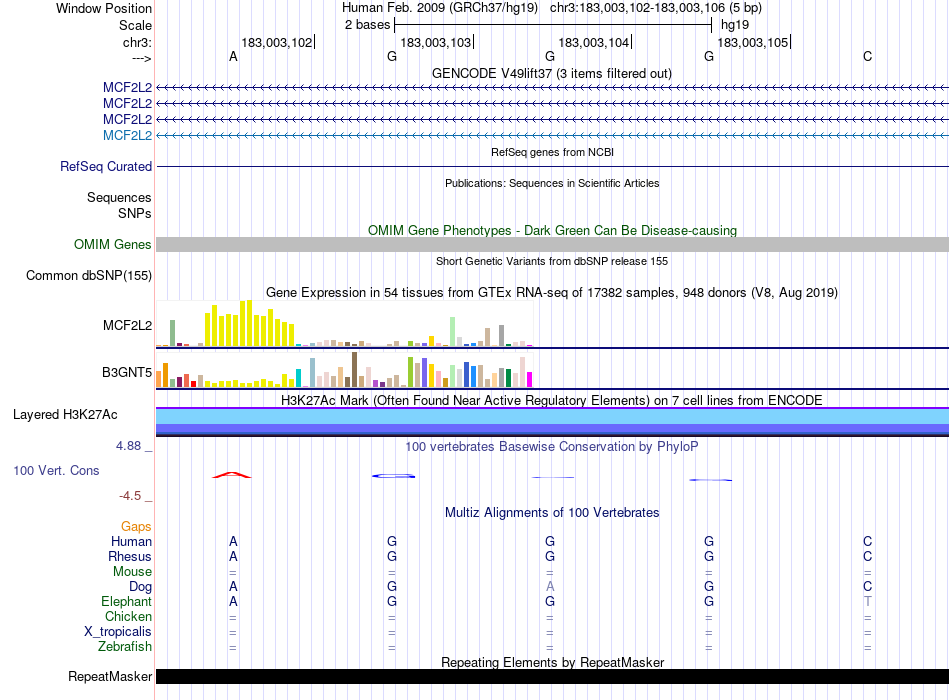Click the gray OMIM Genes item bar
The height and width of the screenshot is (700, 950).
[x=552, y=244]
